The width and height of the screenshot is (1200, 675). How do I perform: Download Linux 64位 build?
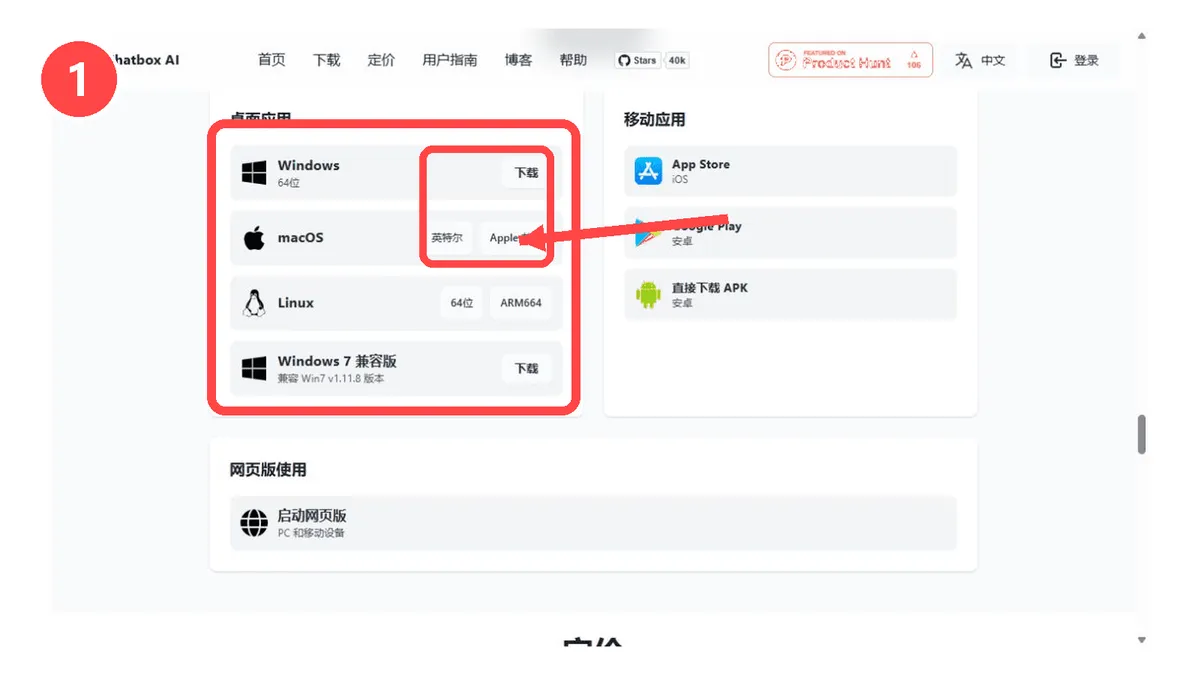click(461, 303)
